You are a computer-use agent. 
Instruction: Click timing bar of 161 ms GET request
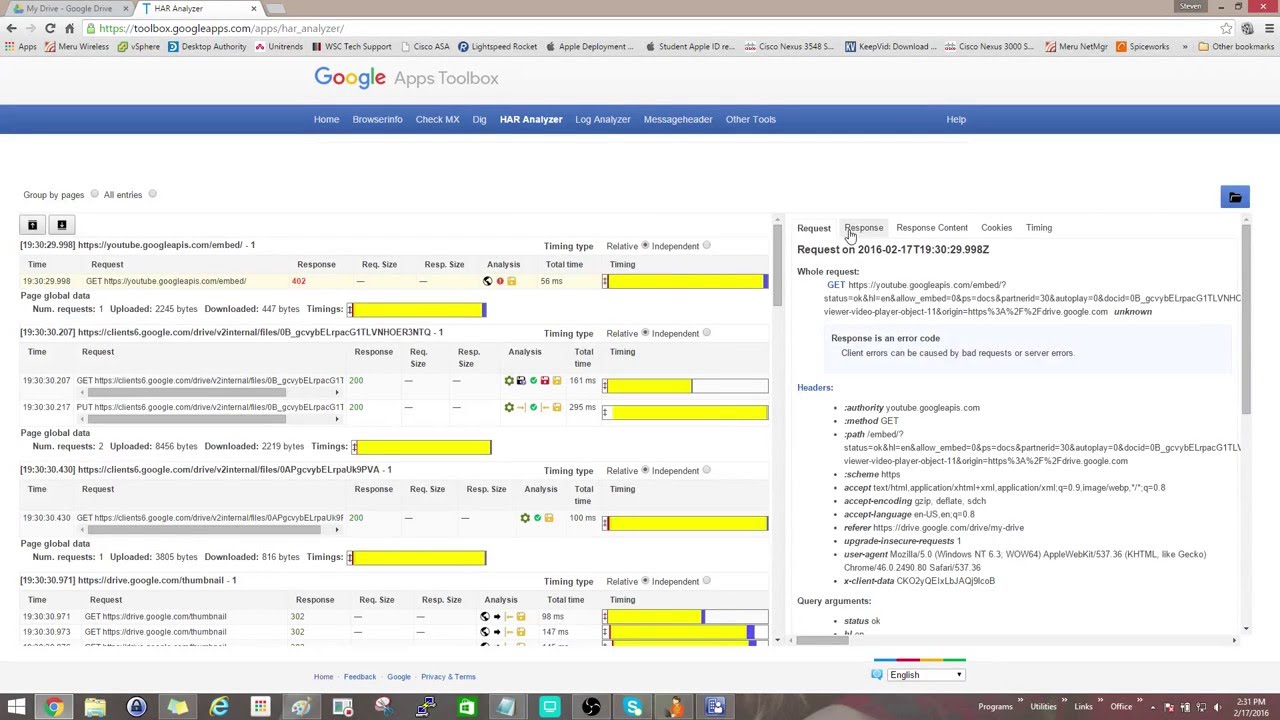point(686,385)
